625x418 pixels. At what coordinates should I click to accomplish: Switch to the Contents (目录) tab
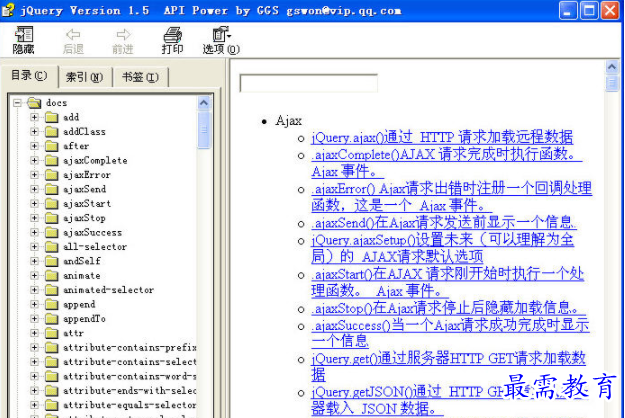pos(29,75)
